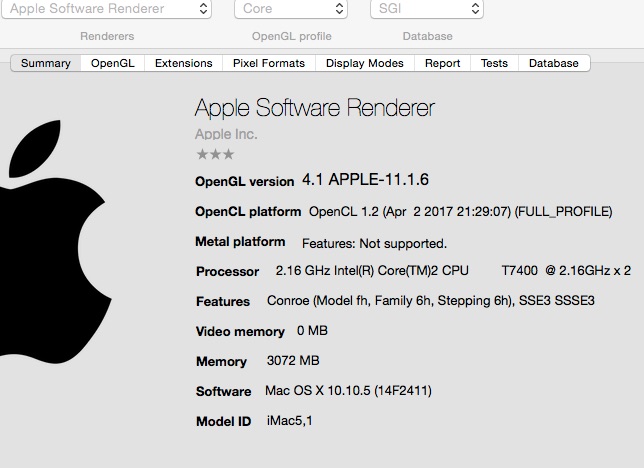
Task: Click the Apple Inc. vendor text
Action: tap(226, 134)
